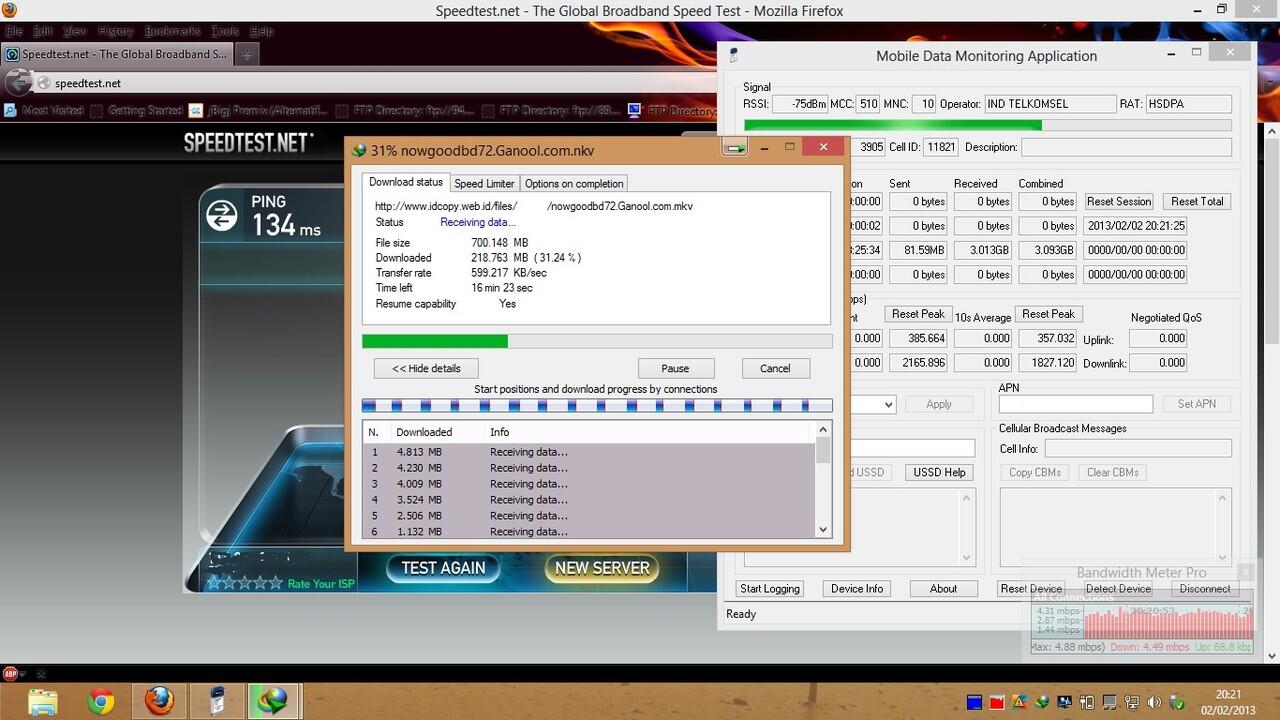
Task: Click the tray-mode icon in IDM title bar
Action: pyautogui.click(x=736, y=148)
